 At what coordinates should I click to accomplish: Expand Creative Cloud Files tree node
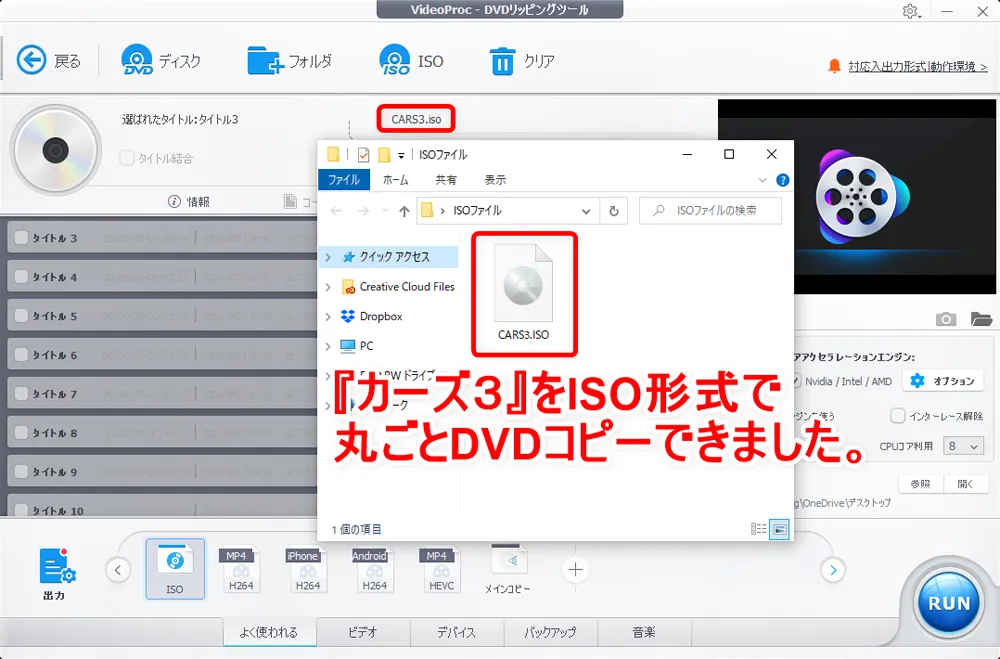[x=328, y=287]
